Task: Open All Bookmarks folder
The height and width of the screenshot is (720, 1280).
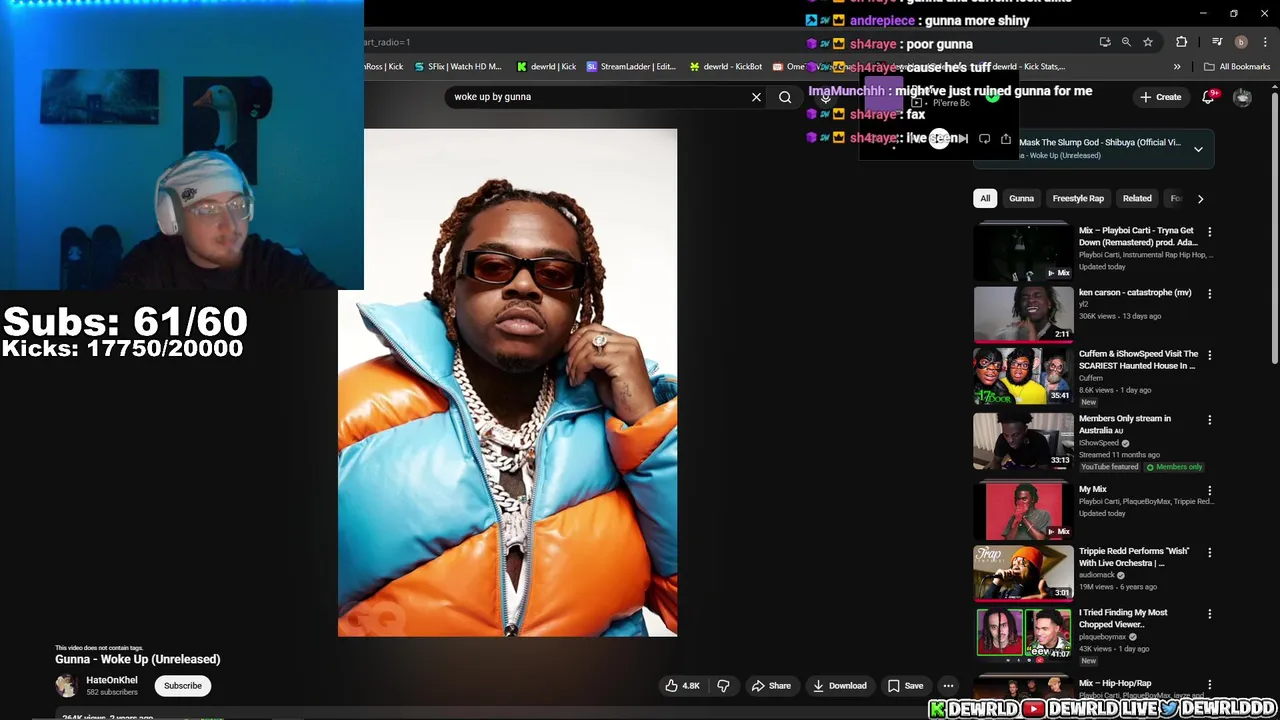Action: click(x=1237, y=67)
